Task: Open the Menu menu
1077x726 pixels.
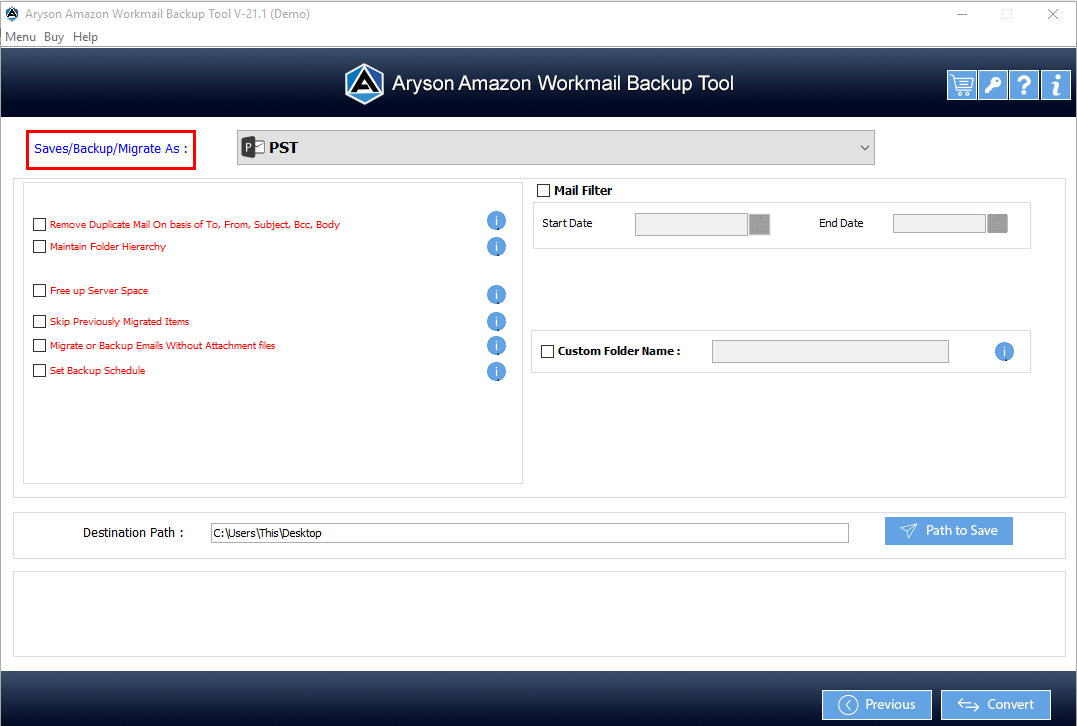Action: pos(21,37)
